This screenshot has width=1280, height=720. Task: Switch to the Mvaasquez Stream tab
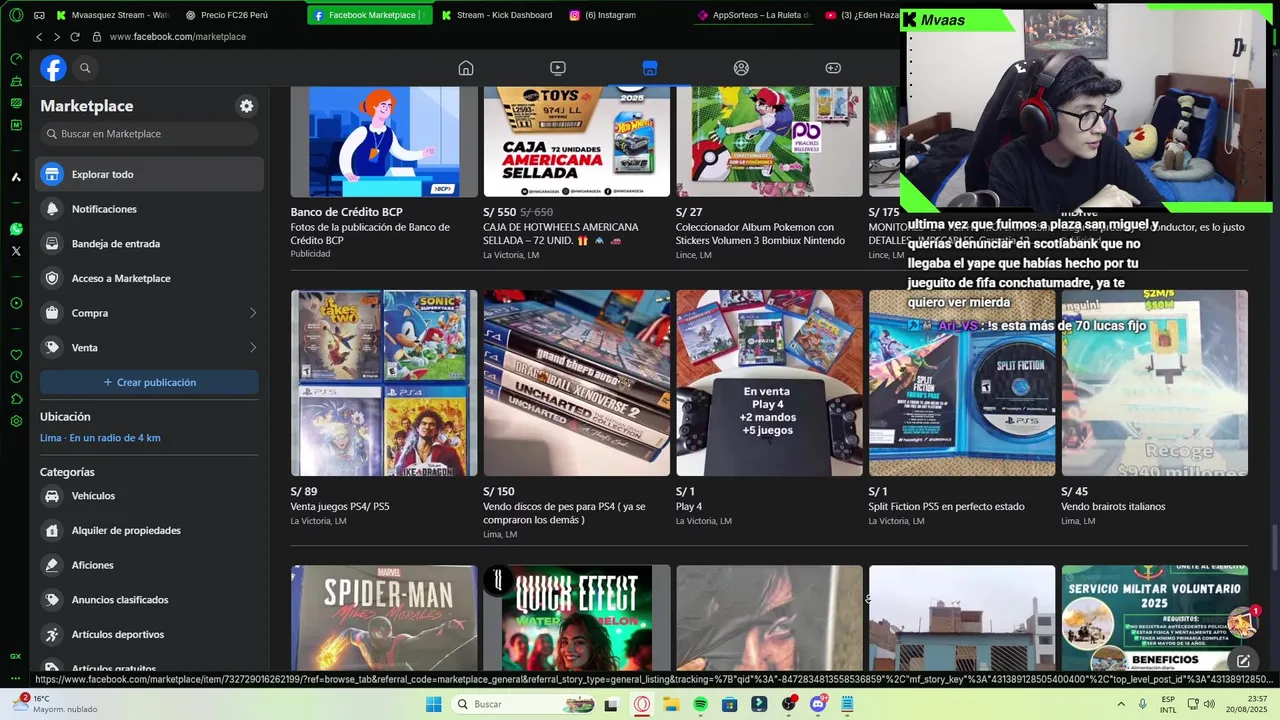(113, 15)
